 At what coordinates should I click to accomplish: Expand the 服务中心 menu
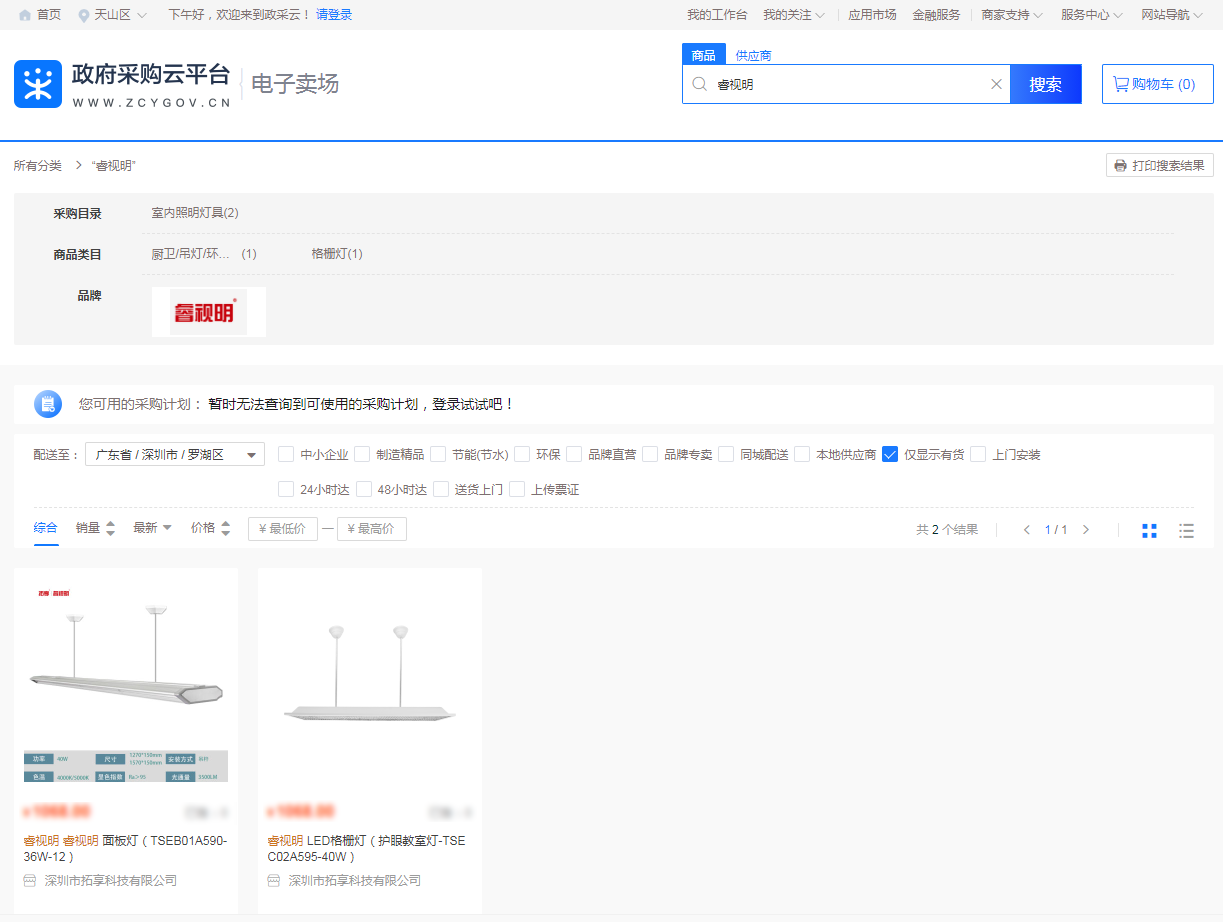point(1091,15)
